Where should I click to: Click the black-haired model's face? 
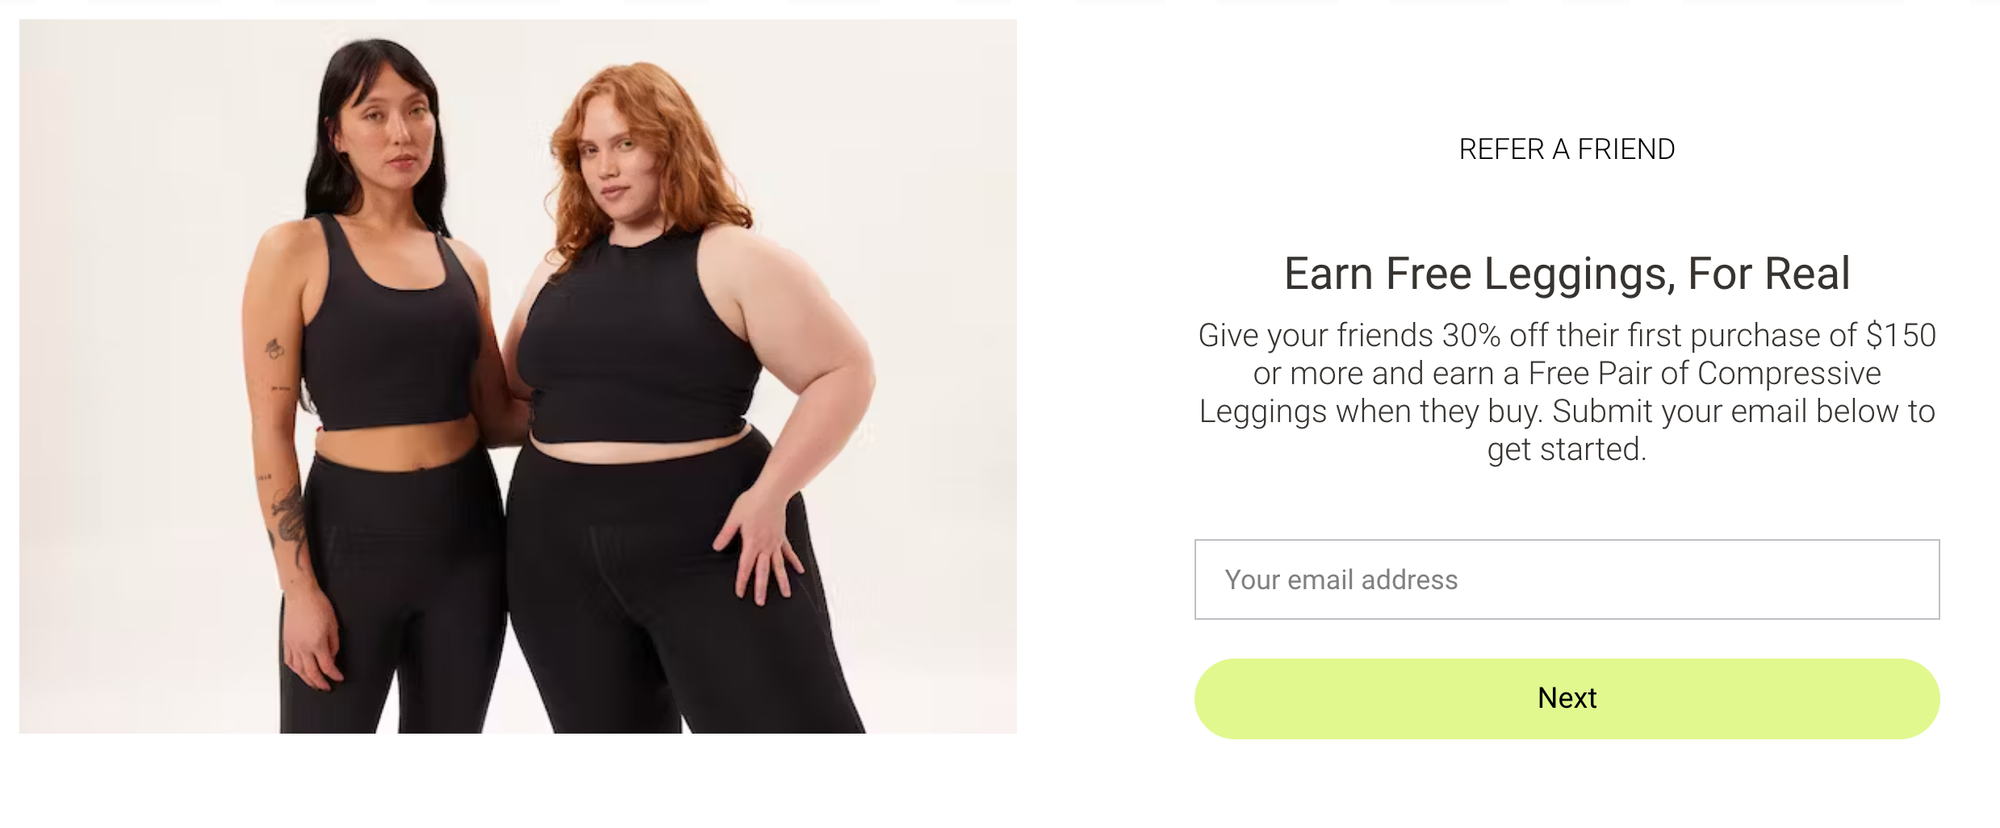coord(386,135)
